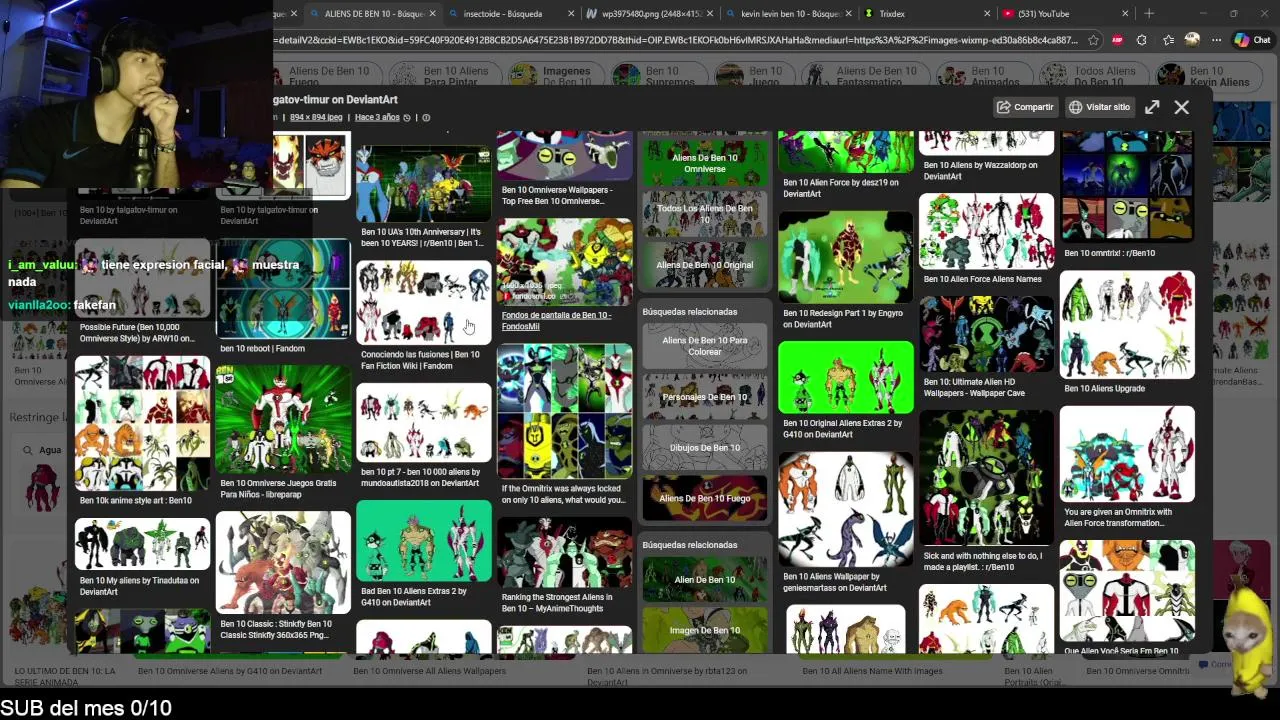Click the 894 x 894 jpeg size link
1280x720 pixels.
click(x=316, y=118)
